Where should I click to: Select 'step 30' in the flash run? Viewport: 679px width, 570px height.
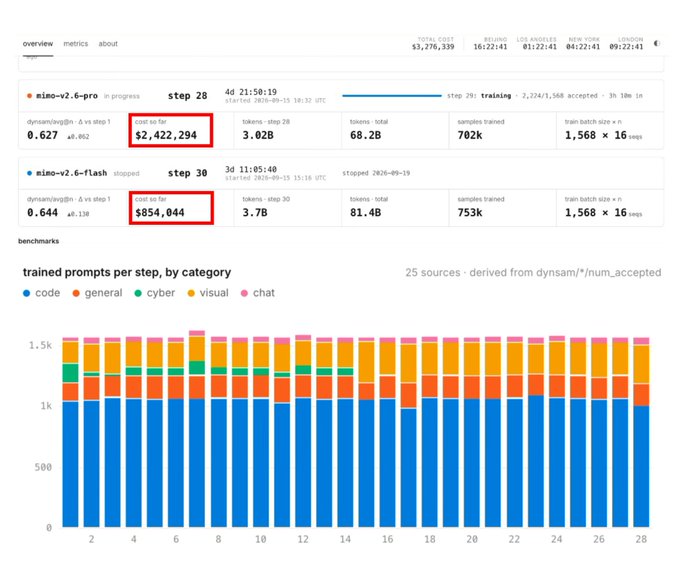[188, 173]
